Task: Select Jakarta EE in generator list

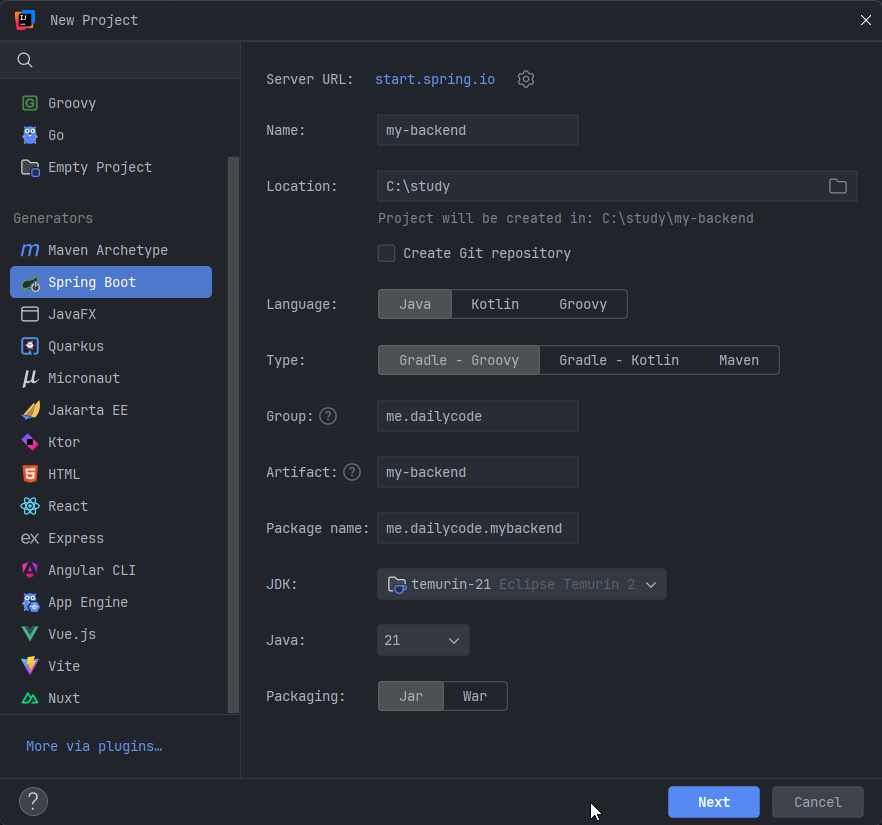Action: tap(111, 411)
